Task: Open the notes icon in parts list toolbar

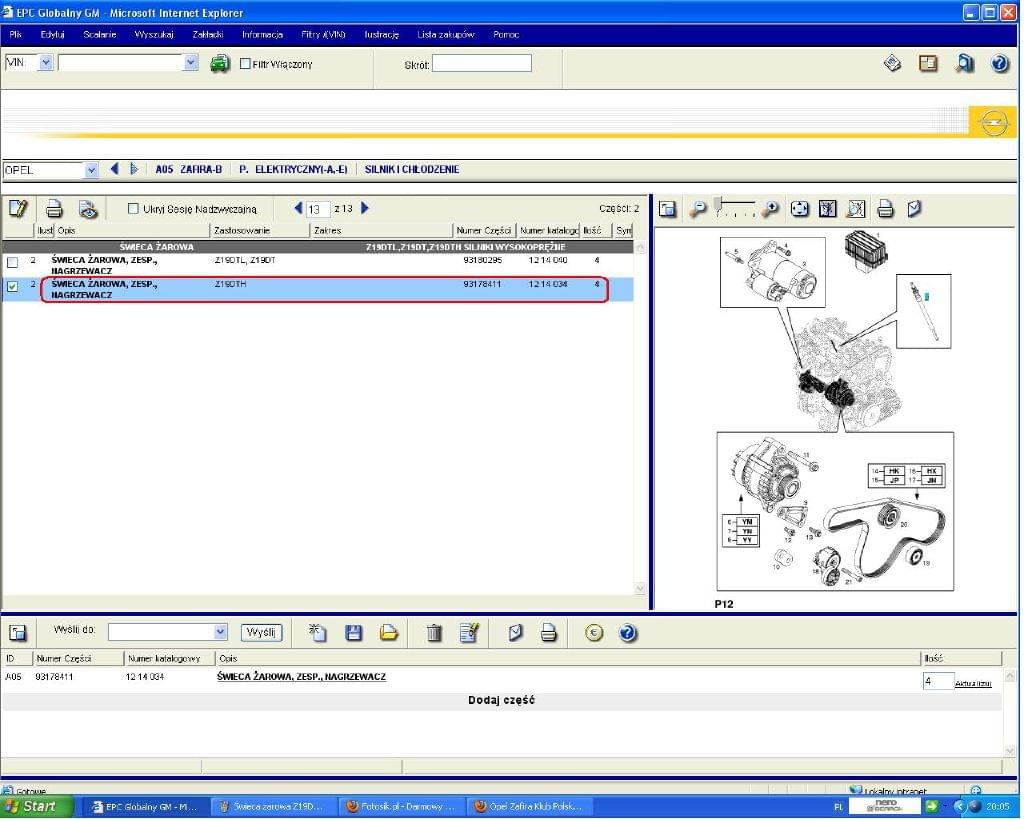Action: point(18,209)
